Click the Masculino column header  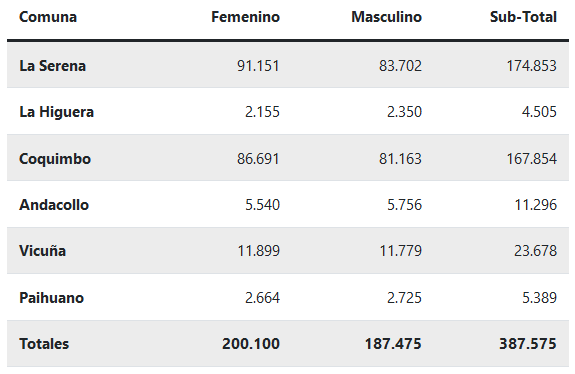click(387, 17)
